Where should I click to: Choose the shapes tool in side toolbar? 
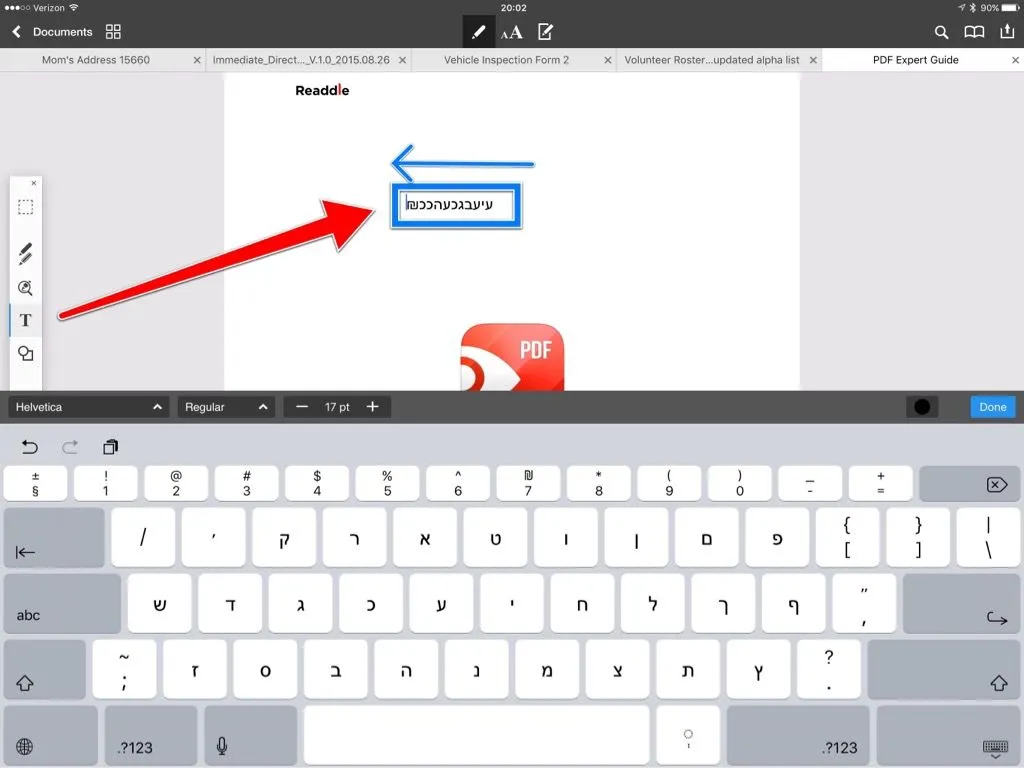[26, 353]
